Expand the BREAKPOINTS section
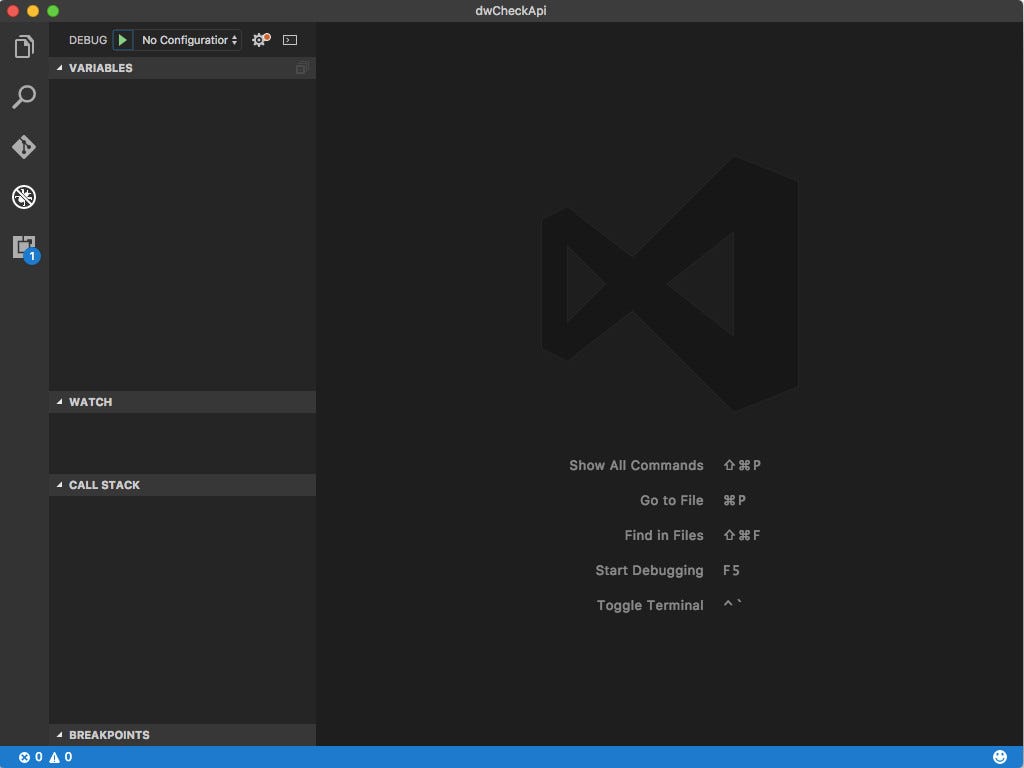Image resolution: width=1024 pixels, height=768 pixels. (x=182, y=735)
